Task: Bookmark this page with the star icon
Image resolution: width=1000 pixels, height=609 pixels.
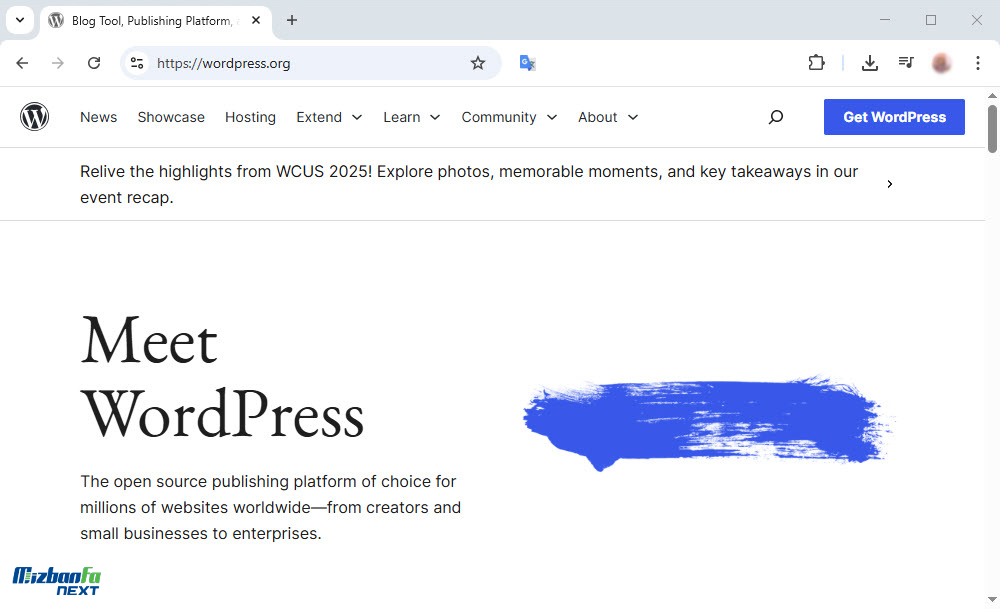Action: point(478,63)
